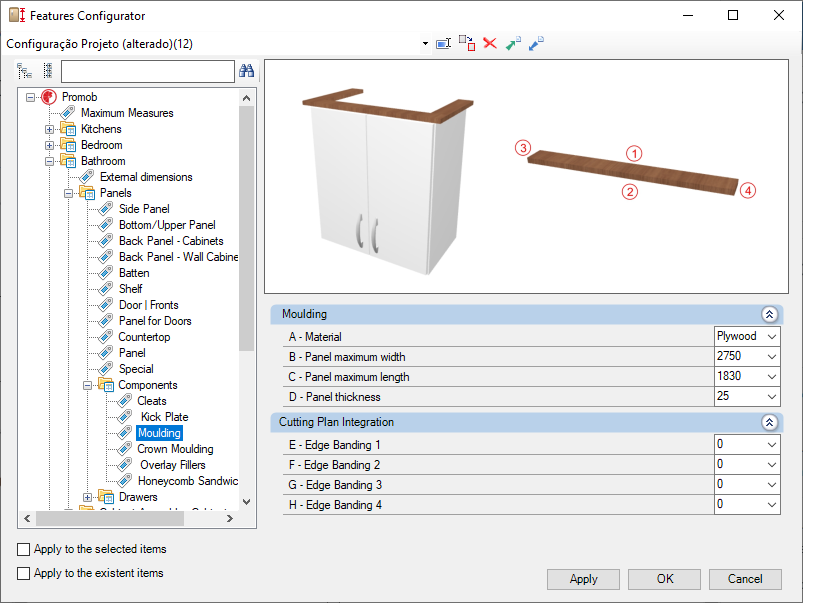Click the rename configuration toolbar icon
The height and width of the screenshot is (605, 813).
(x=443, y=44)
